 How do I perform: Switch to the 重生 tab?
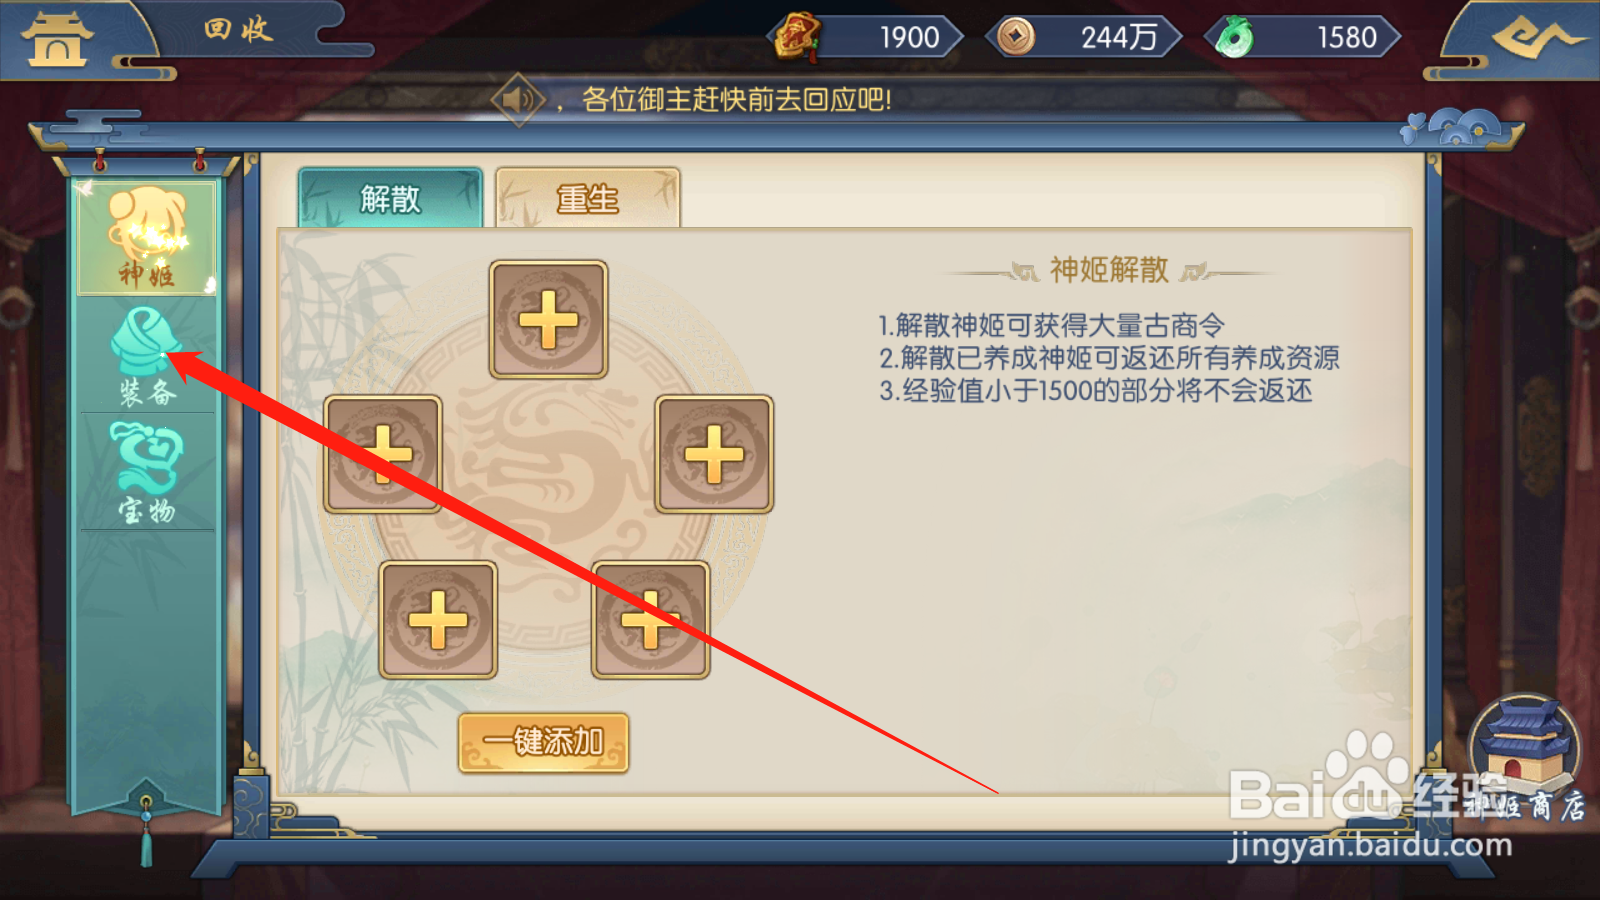tap(588, 198)
